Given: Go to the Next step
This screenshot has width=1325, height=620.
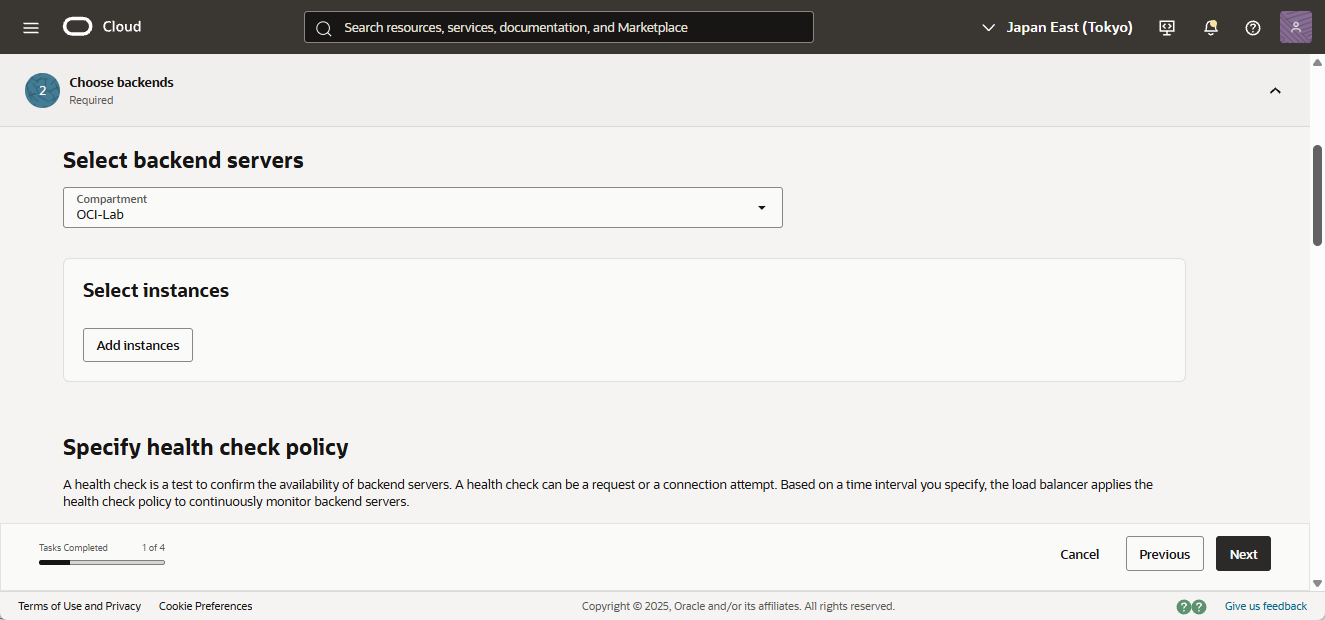Looking at the screenshot, I should click(1243, 554).
